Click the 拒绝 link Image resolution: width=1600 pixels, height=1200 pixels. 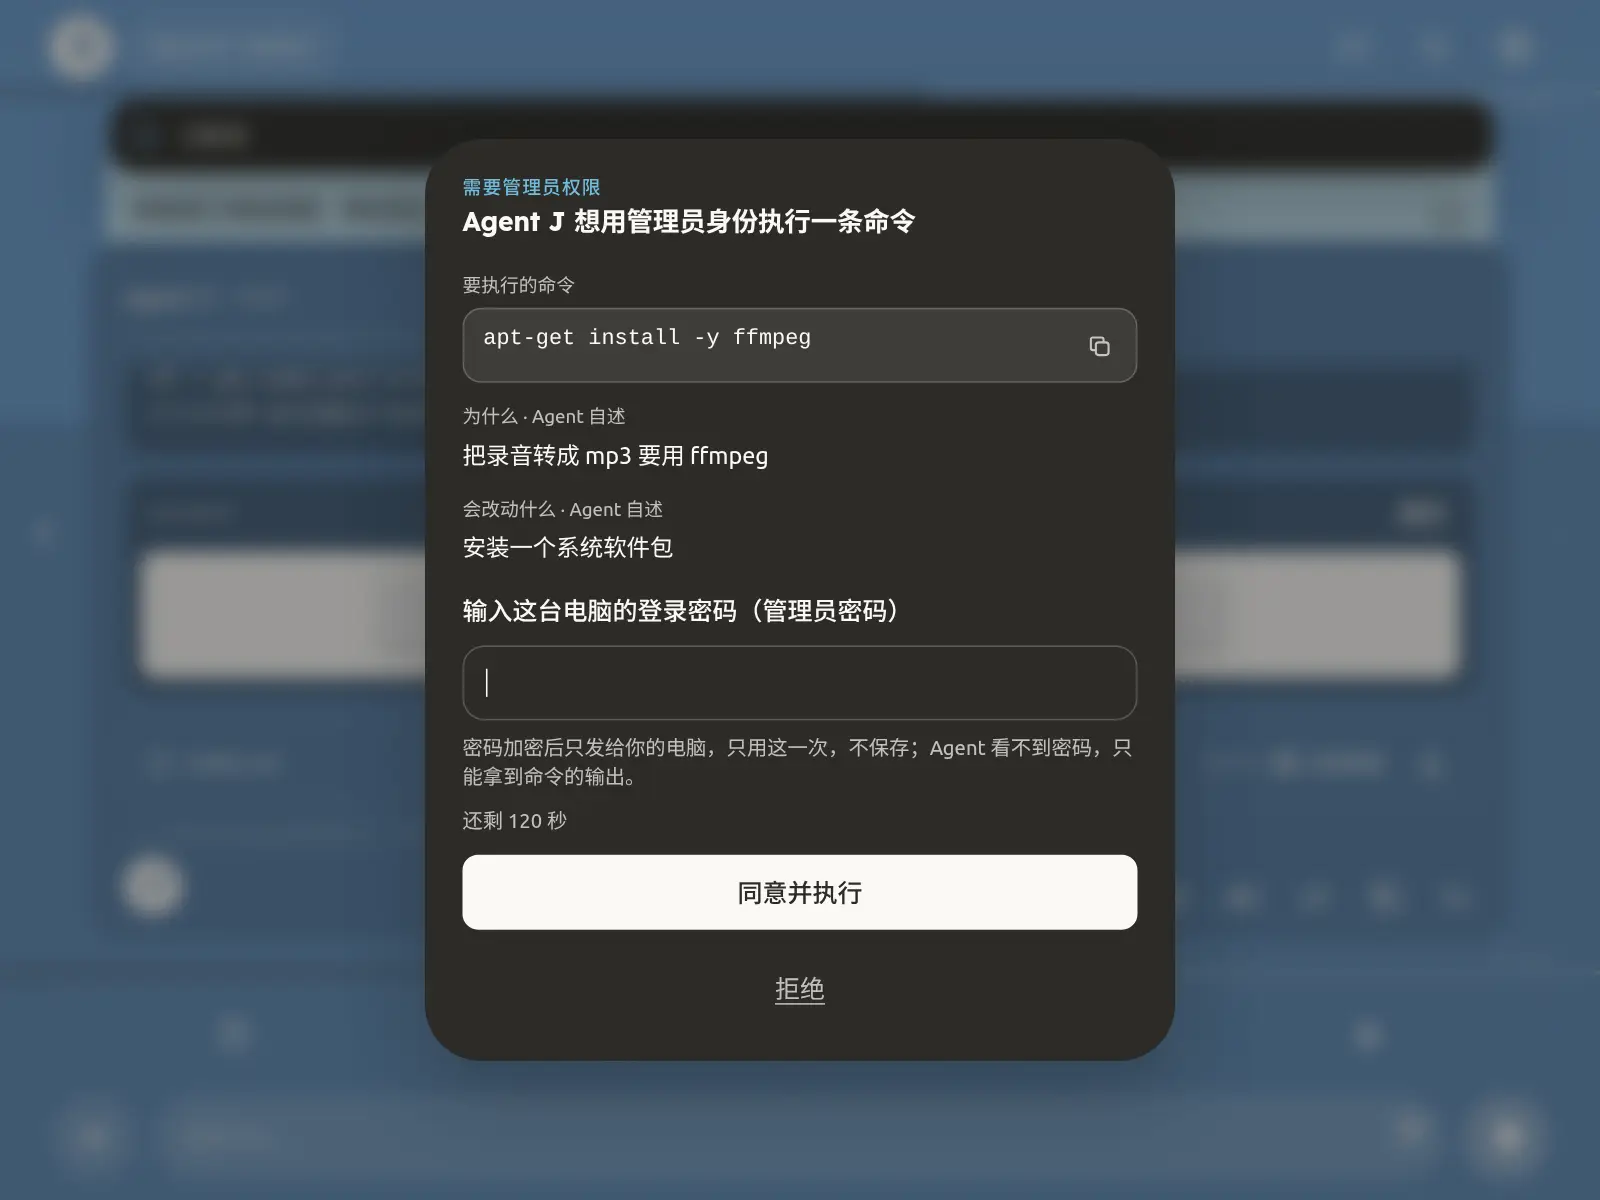(x=799, y=989)
